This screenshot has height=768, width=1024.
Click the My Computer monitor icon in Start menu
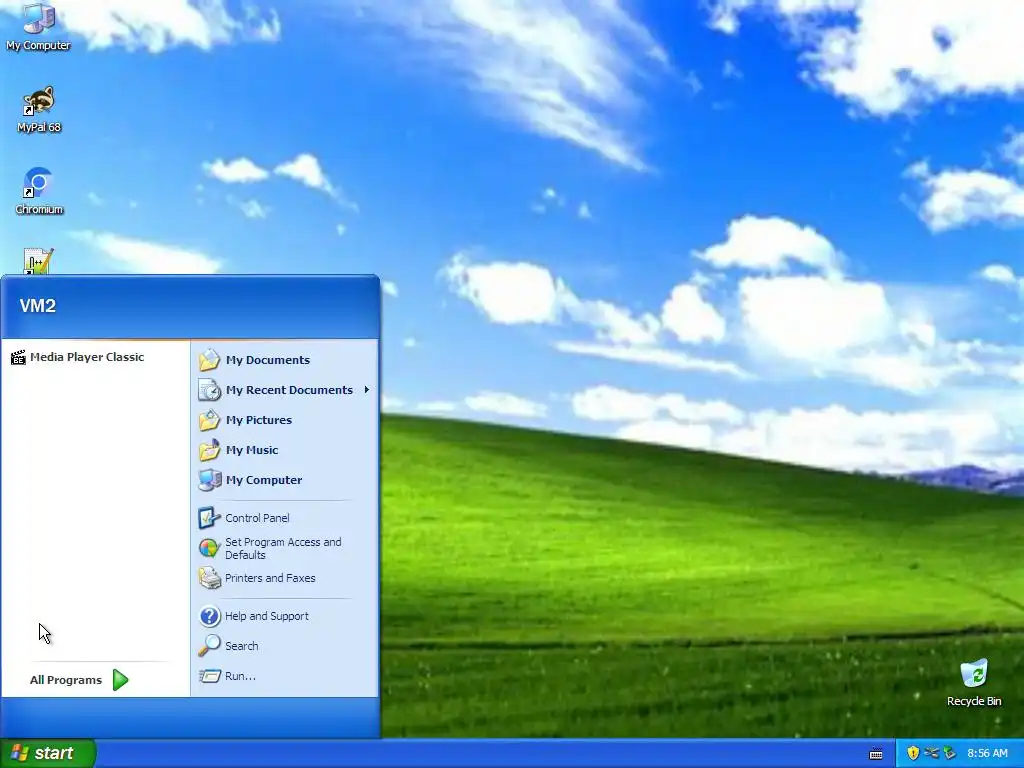(x=210, y=480)
